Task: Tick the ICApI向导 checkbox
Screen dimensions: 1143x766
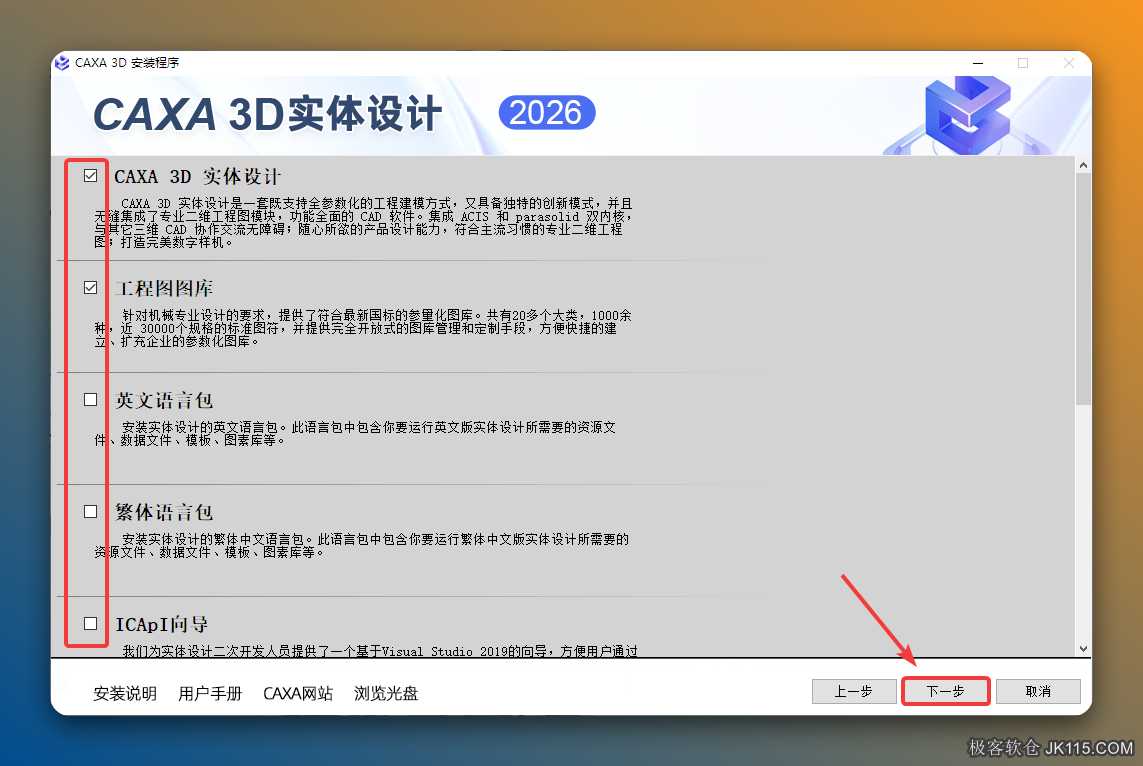Action: (x=90, y=624)
